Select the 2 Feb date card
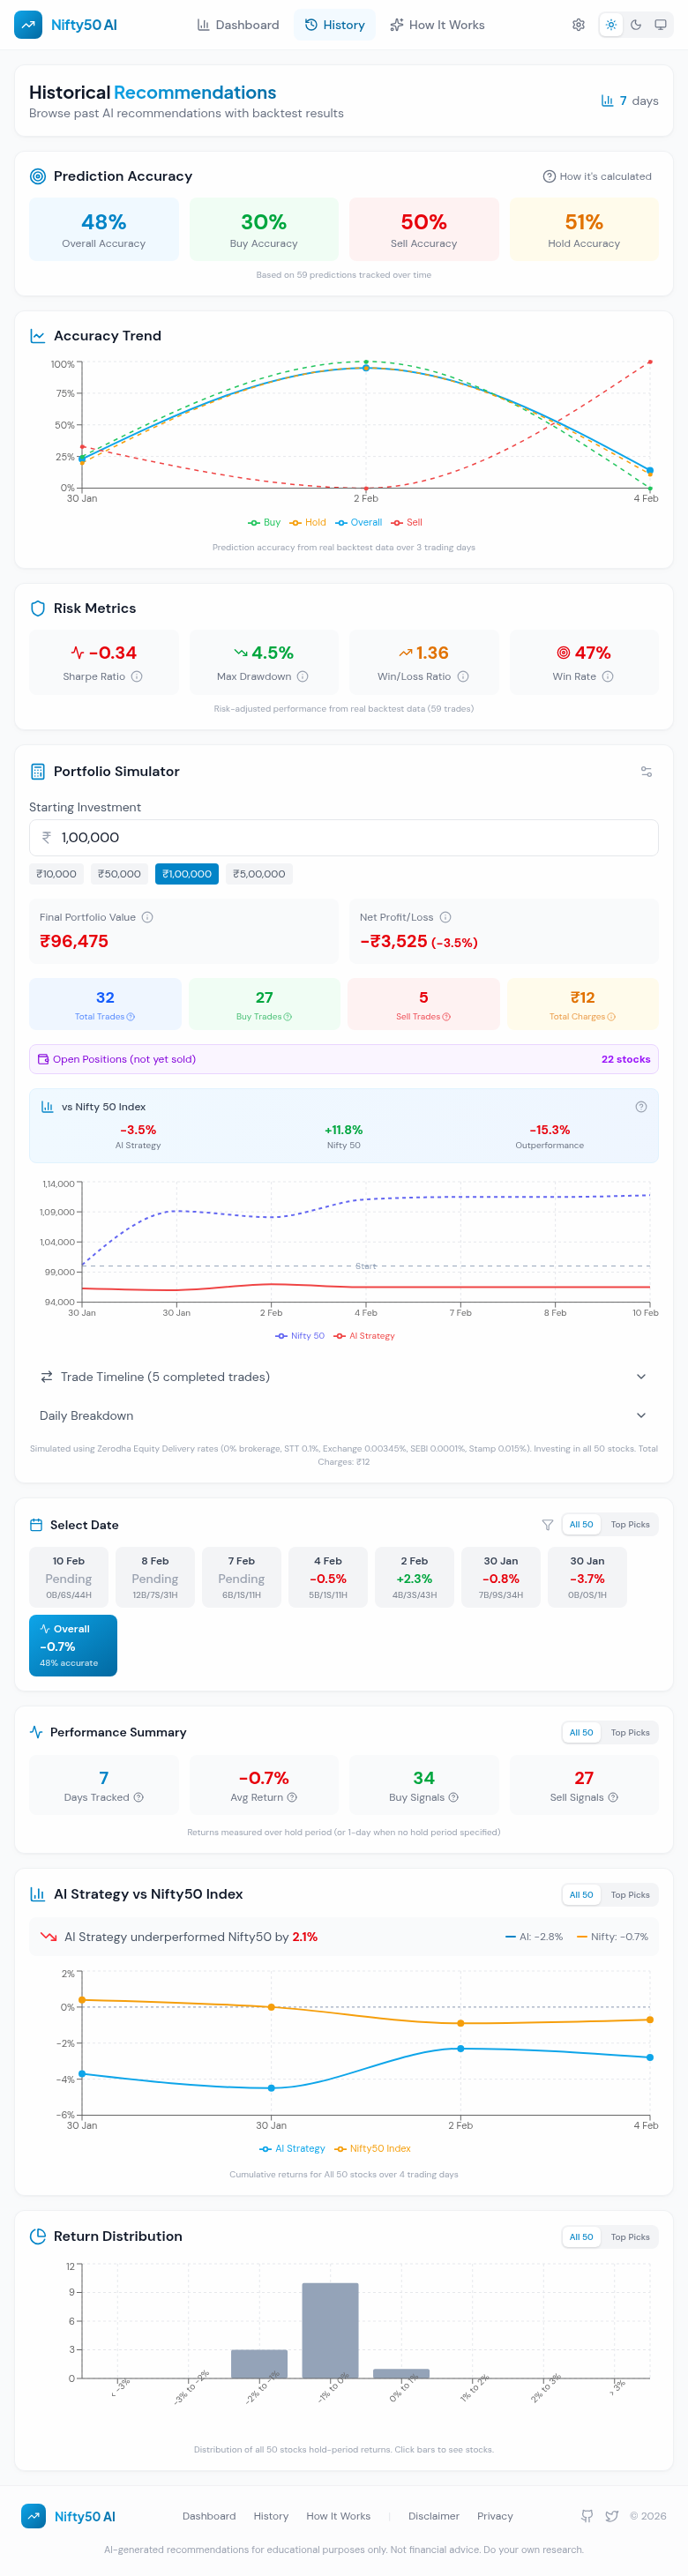This screenshot has width=688, height=2576. click(x=414, y=1577)
